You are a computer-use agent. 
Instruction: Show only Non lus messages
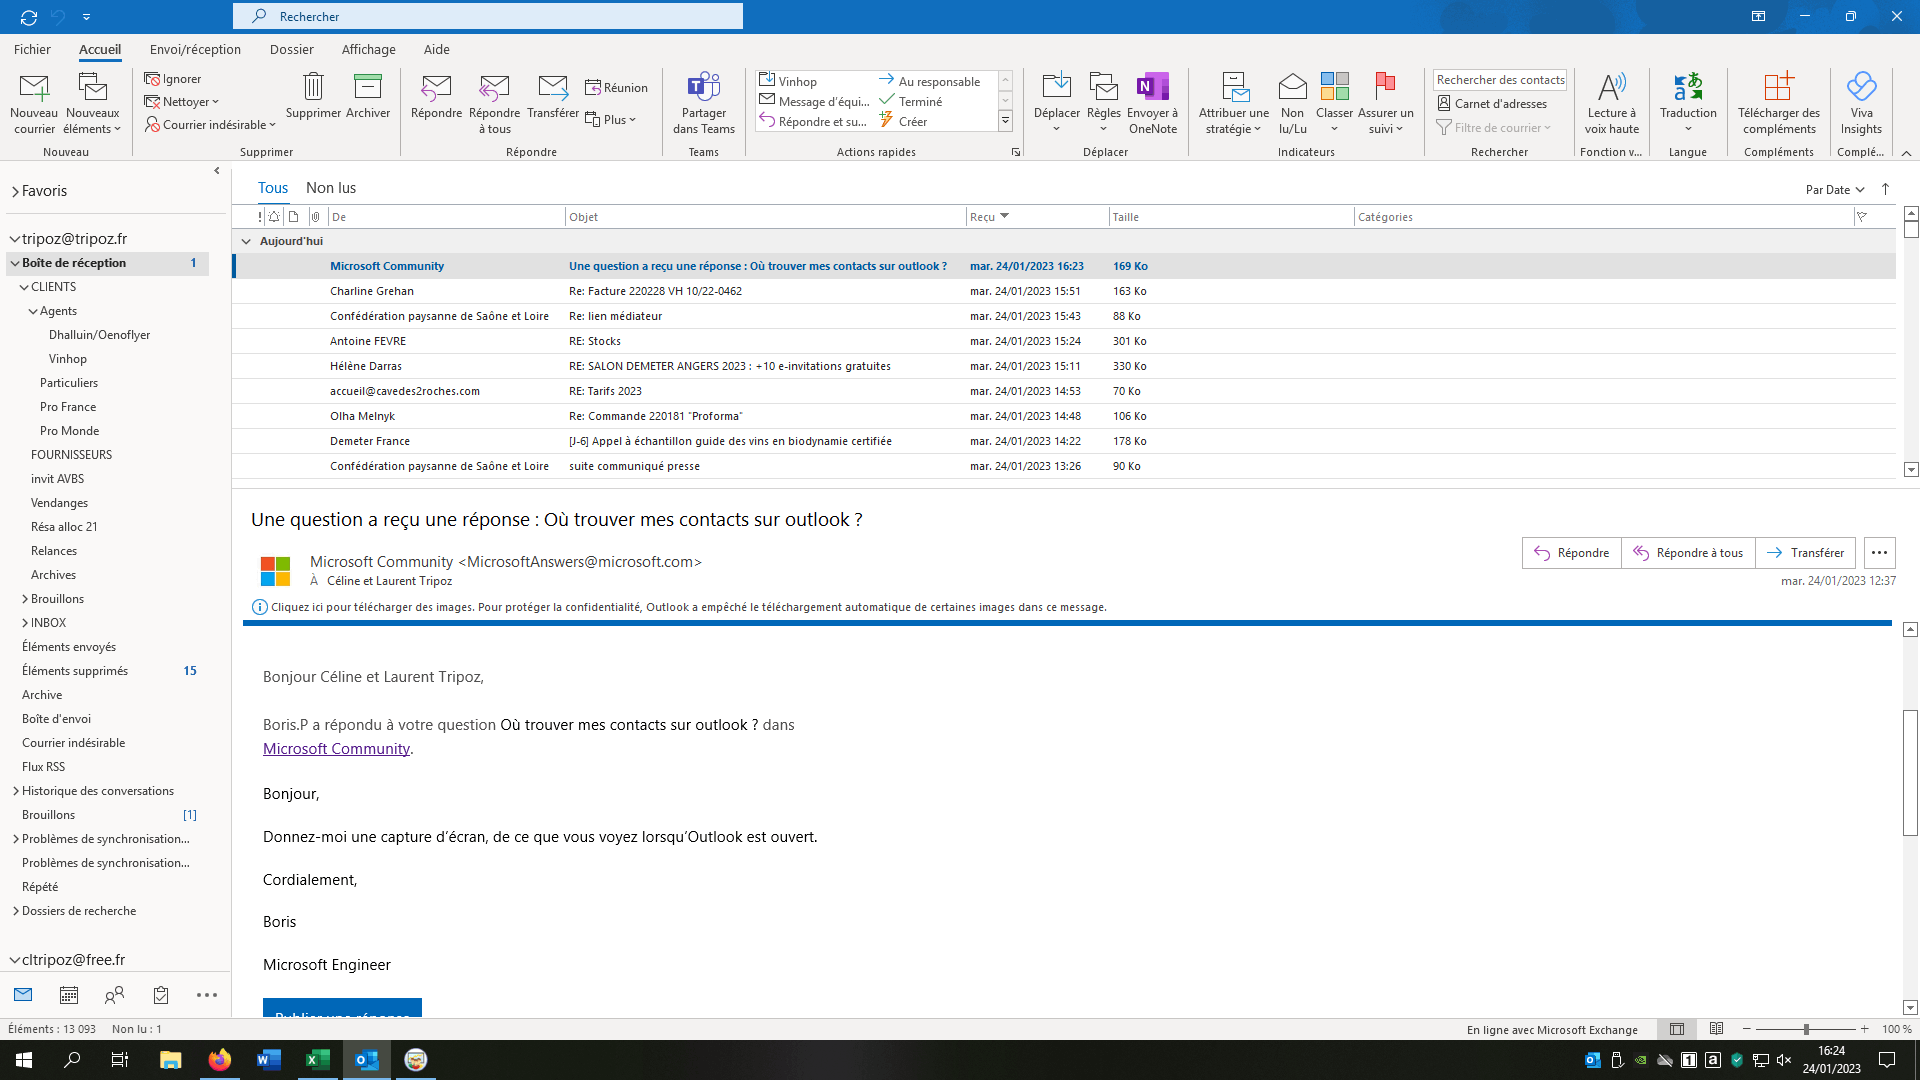(331, 188)
